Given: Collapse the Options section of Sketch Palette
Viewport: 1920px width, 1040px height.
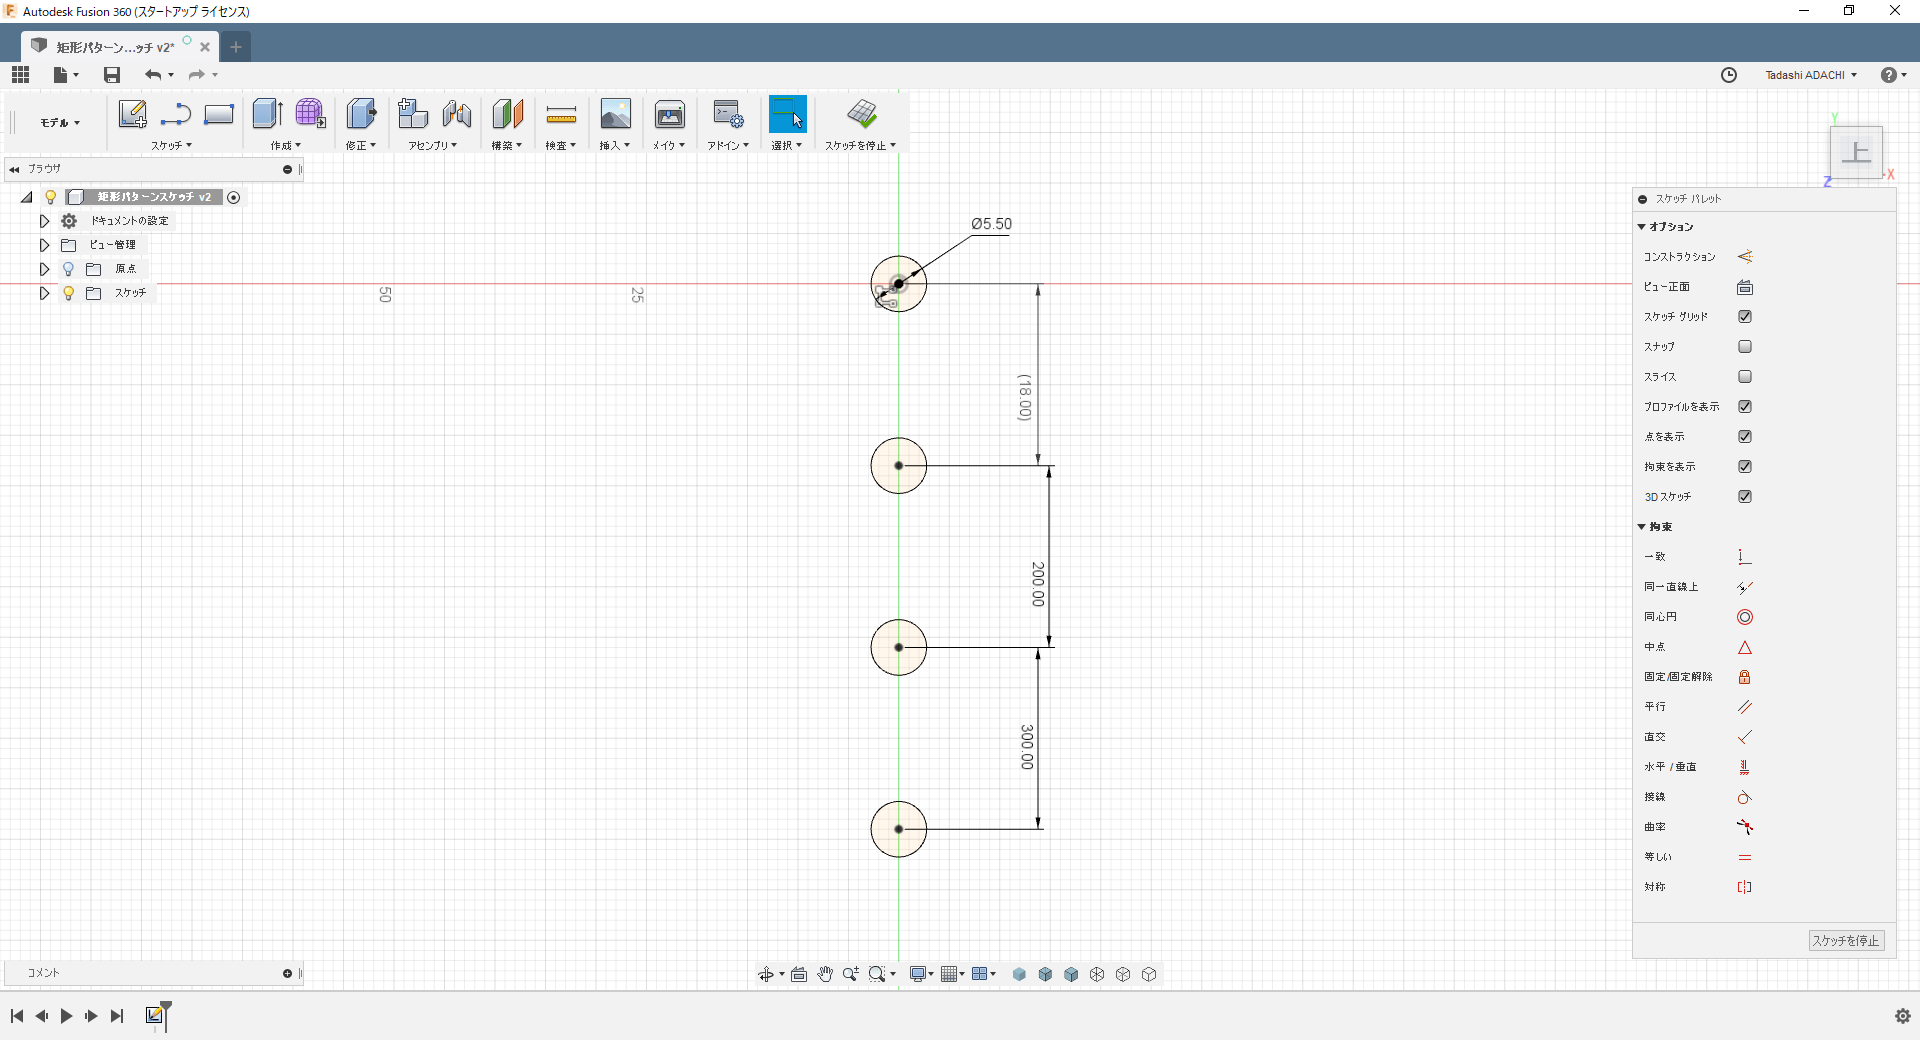Looking at the screenshot, I should pos(1642,227).
